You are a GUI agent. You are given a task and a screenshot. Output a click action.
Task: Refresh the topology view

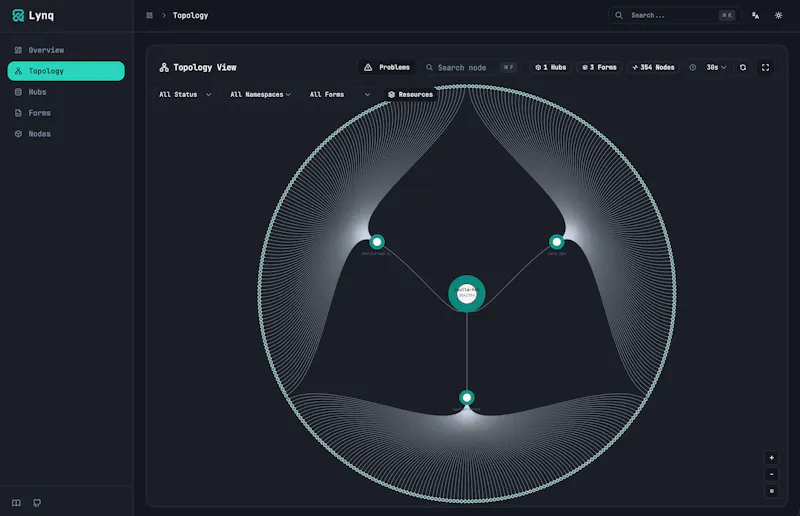point(743,67)
